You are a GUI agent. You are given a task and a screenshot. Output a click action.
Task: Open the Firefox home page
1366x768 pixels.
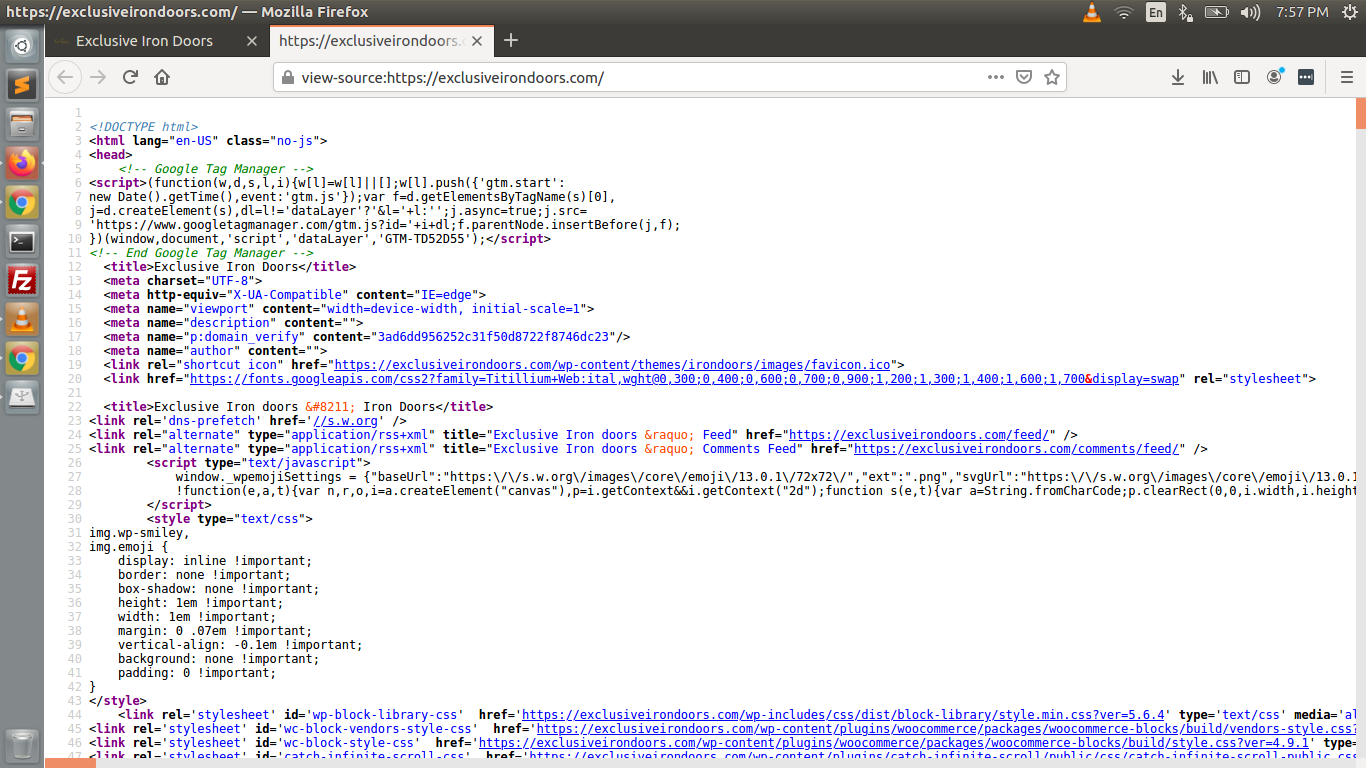[x=162, y=77]
